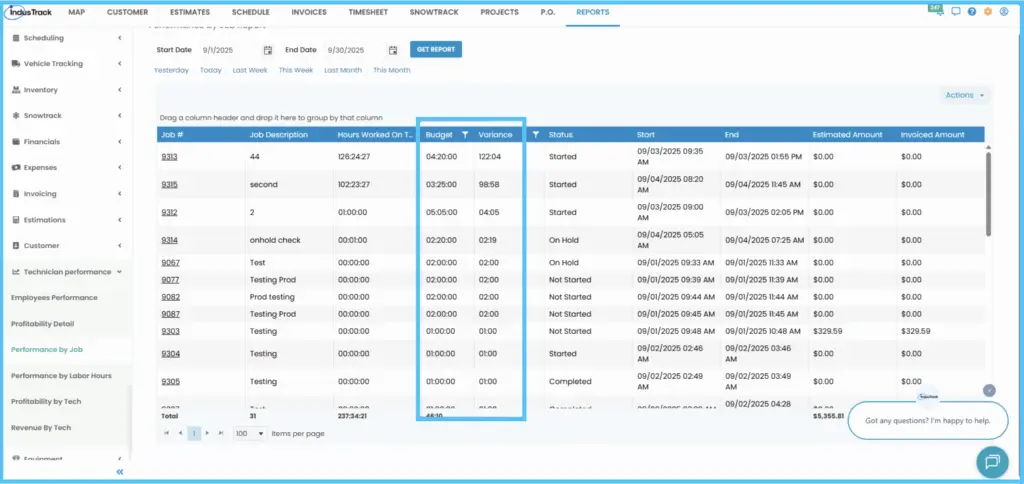Open items per page dropdown
1024x484 pixels.
(x=250, y=433)
